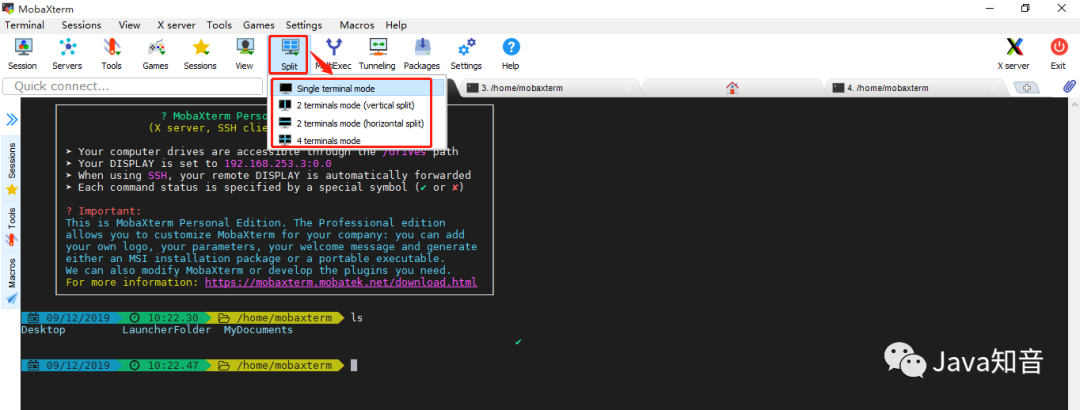Image resolution: width=1080 pixels, height=410 pixels.
Task: Choose Single terminal mode
Action: (354, 89)
